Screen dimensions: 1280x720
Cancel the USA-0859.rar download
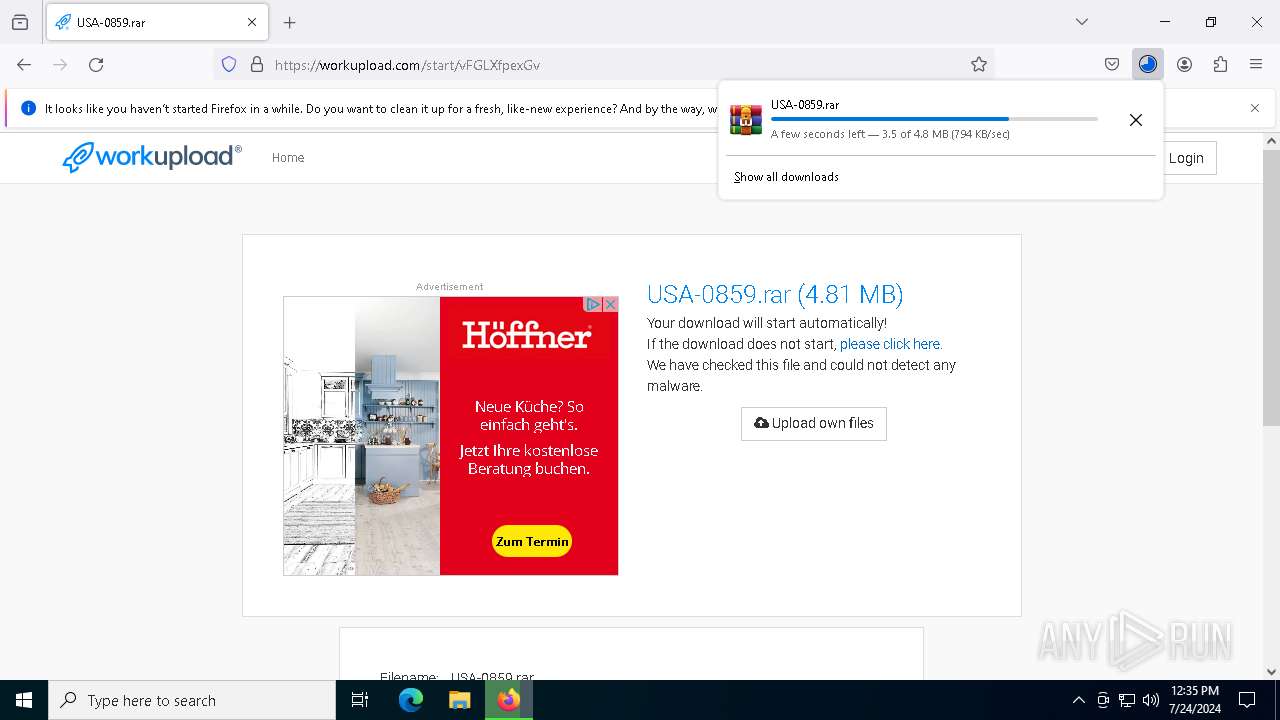(1136, 120)
